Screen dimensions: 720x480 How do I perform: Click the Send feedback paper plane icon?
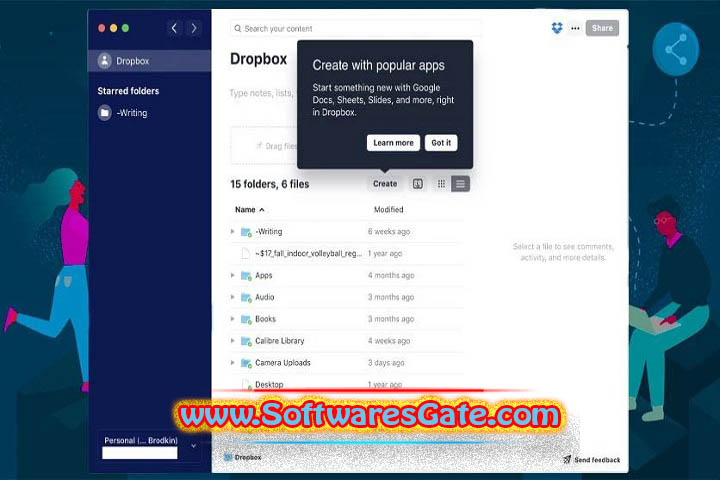point(567,459)
